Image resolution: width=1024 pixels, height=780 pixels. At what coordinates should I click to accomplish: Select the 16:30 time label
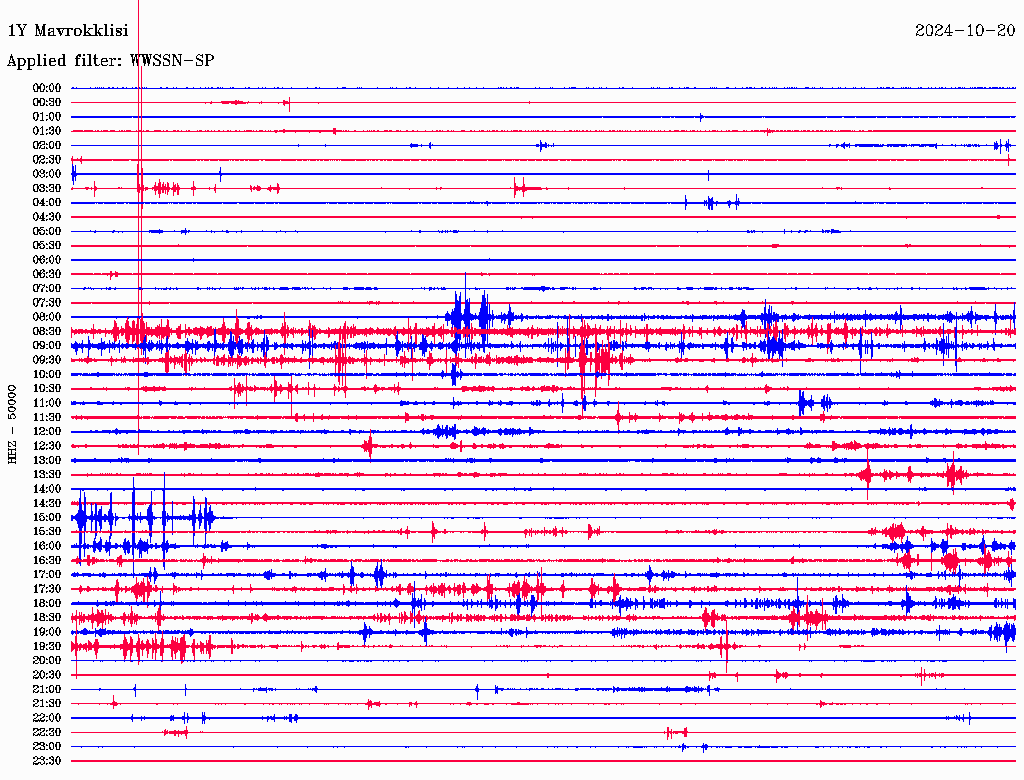(x=47, y=561)
